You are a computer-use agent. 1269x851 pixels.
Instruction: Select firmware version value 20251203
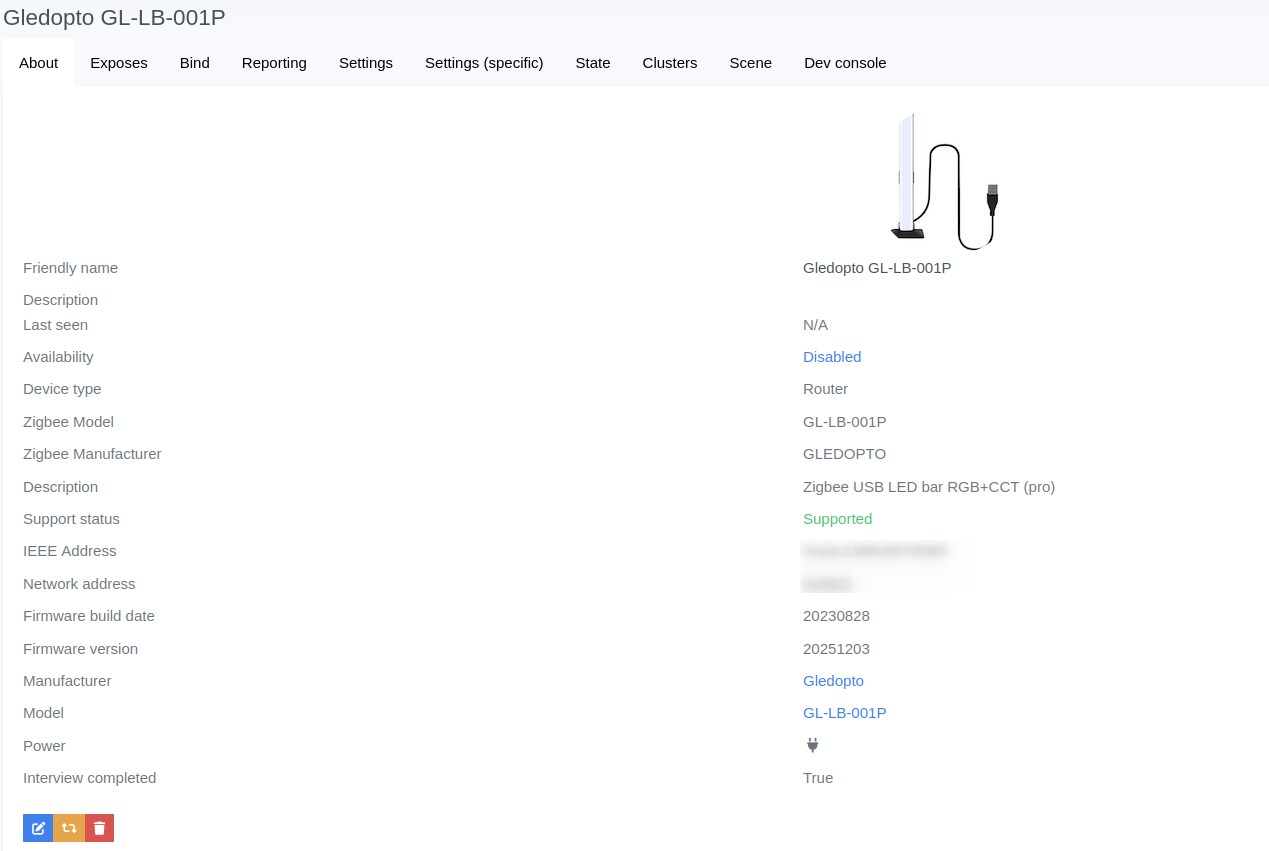[x=836, y=649]
